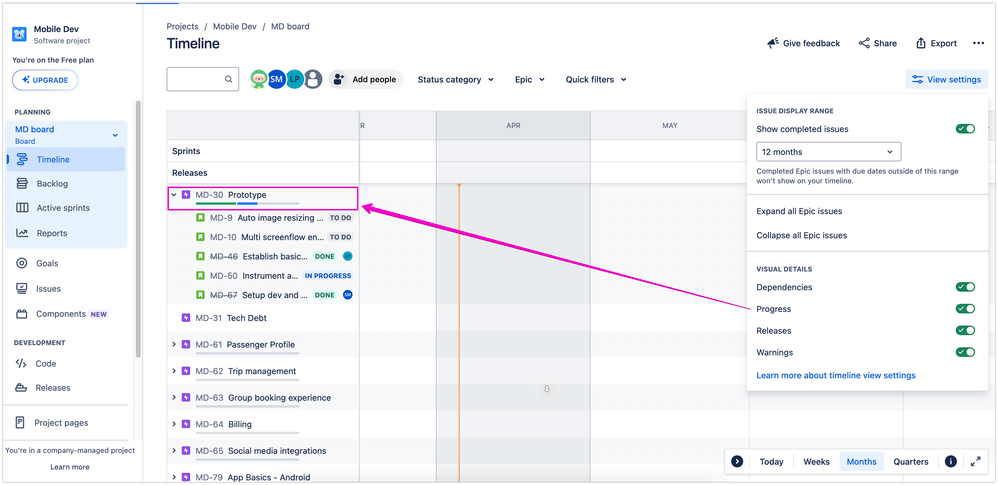Click the timeline legend info icon

coord(951,461)
